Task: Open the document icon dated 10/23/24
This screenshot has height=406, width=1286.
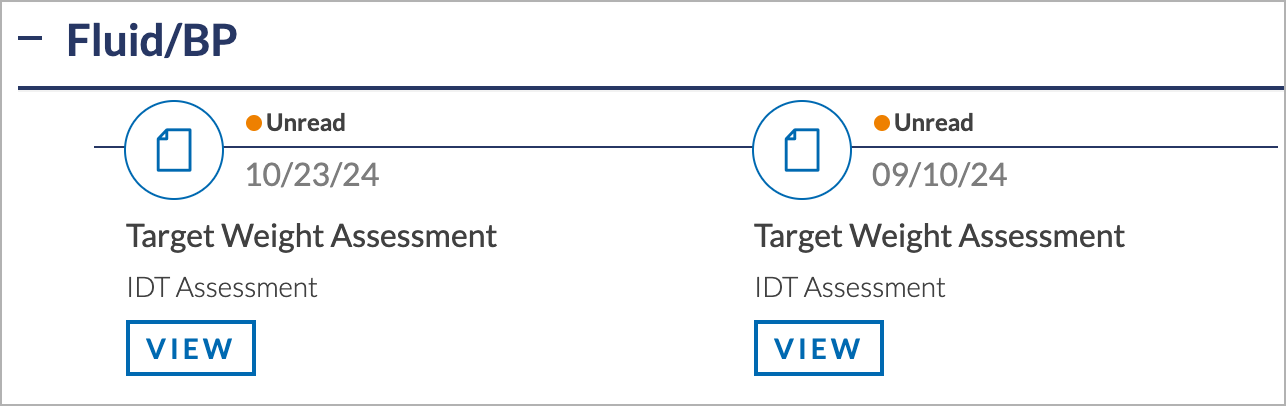Action: click(175, 148)
